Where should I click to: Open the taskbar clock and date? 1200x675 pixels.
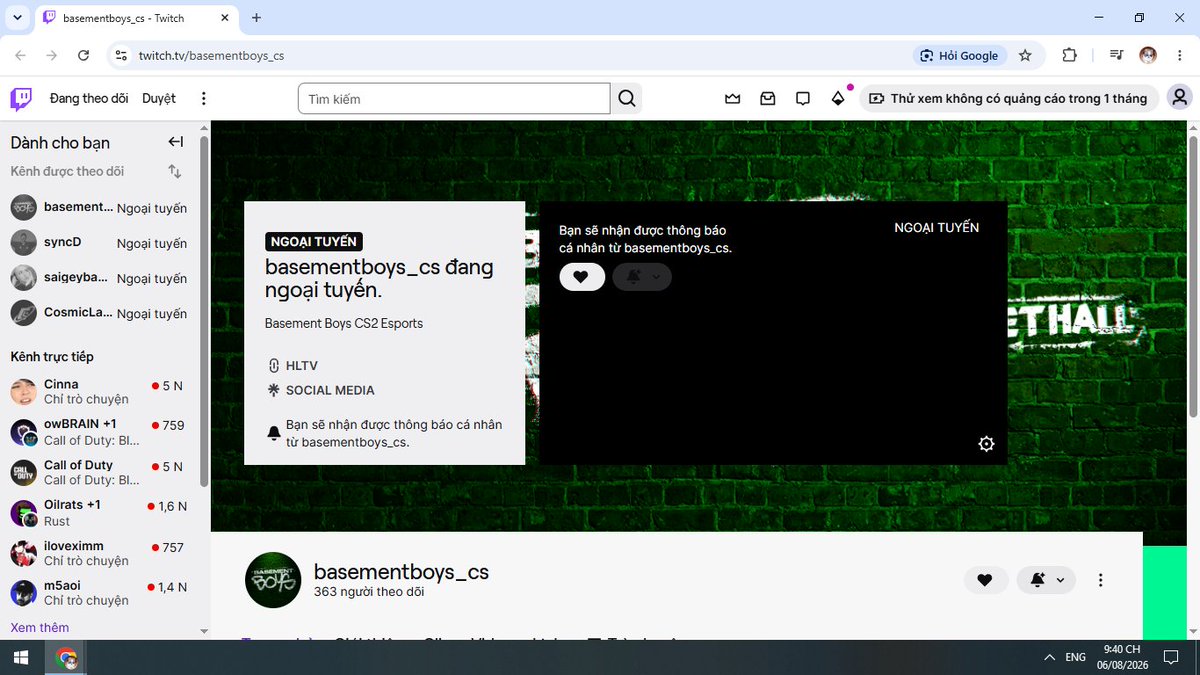click(x=1121, y=657)
